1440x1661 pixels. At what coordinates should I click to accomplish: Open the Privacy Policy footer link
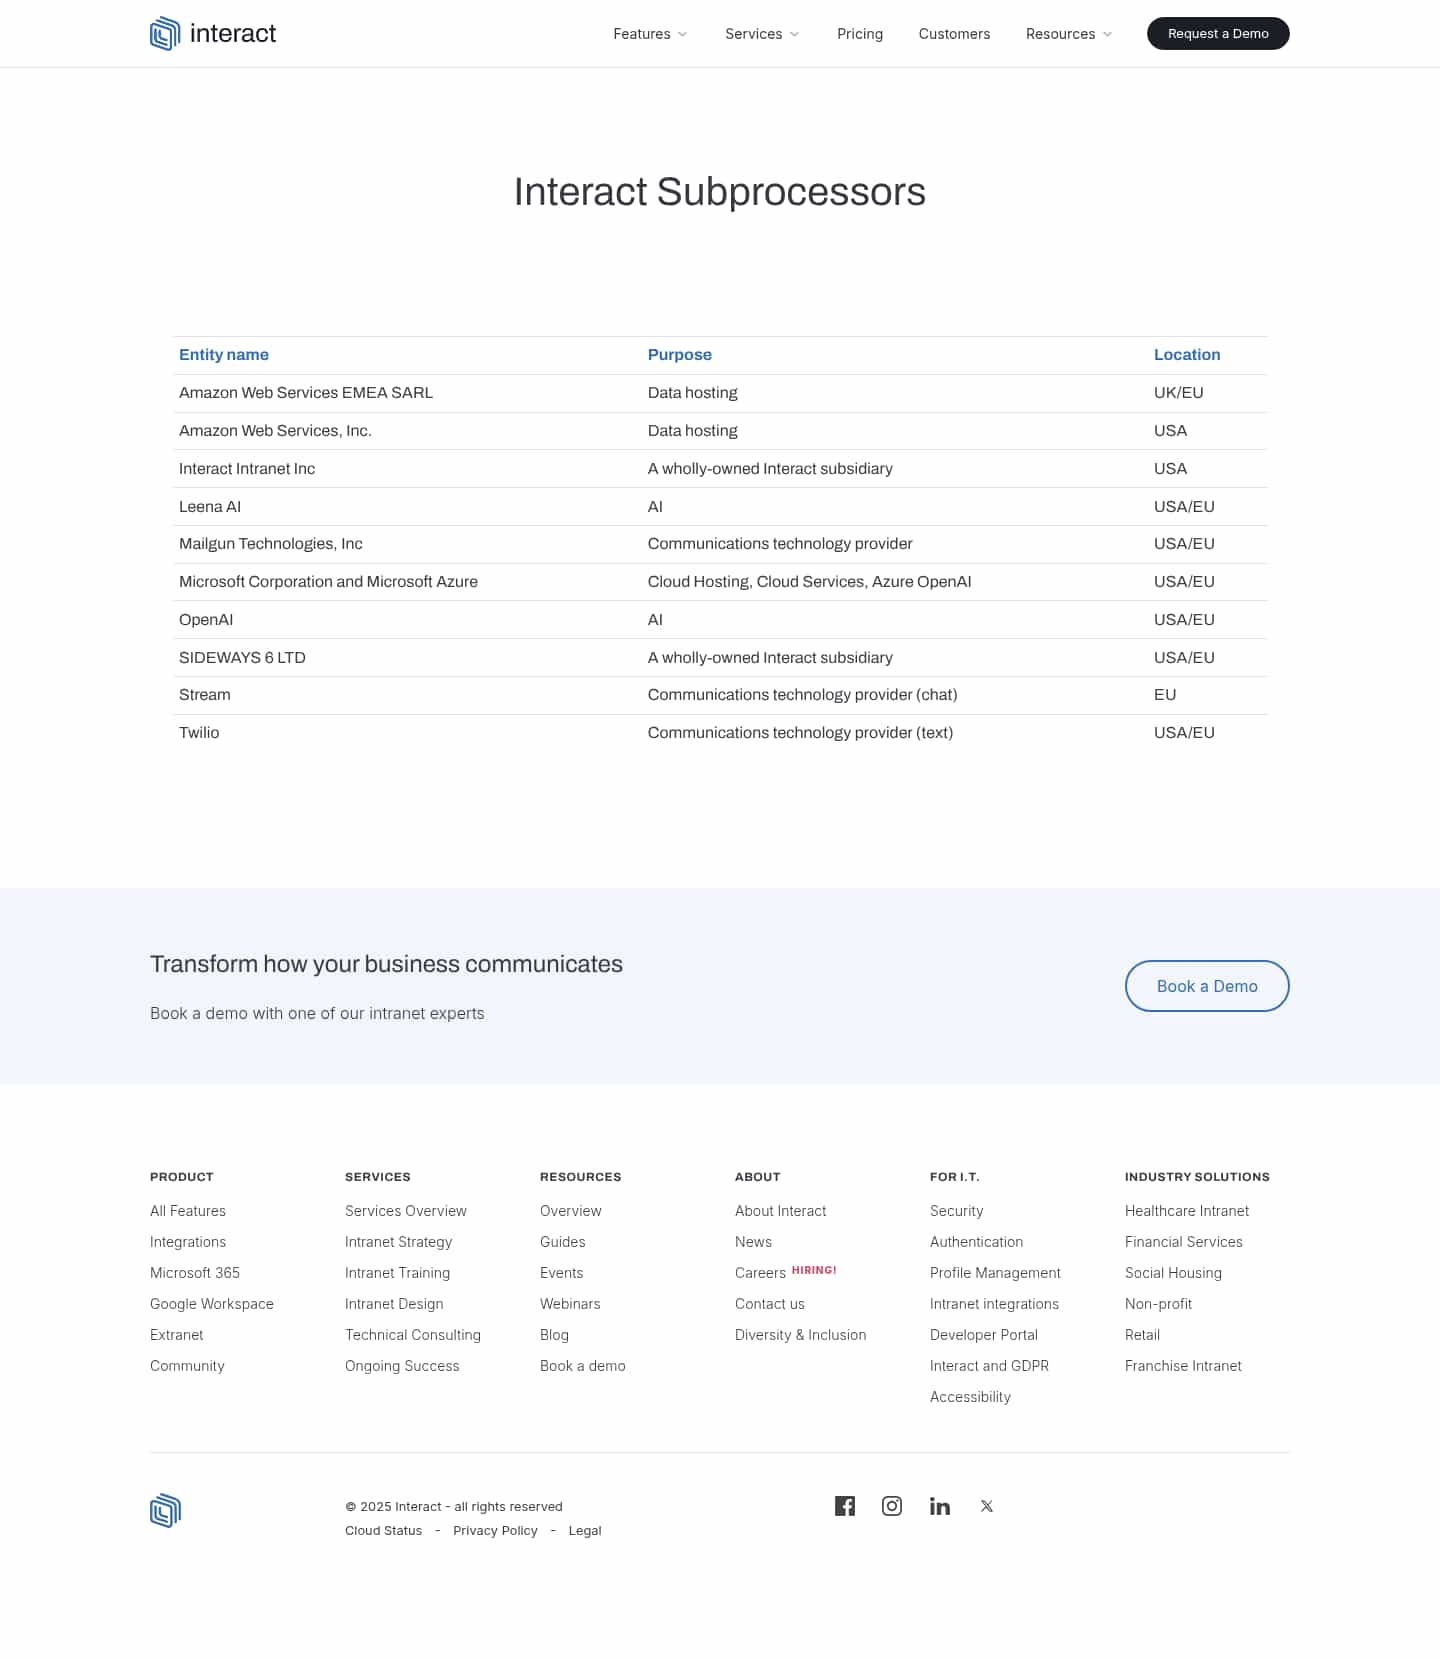495,1531
